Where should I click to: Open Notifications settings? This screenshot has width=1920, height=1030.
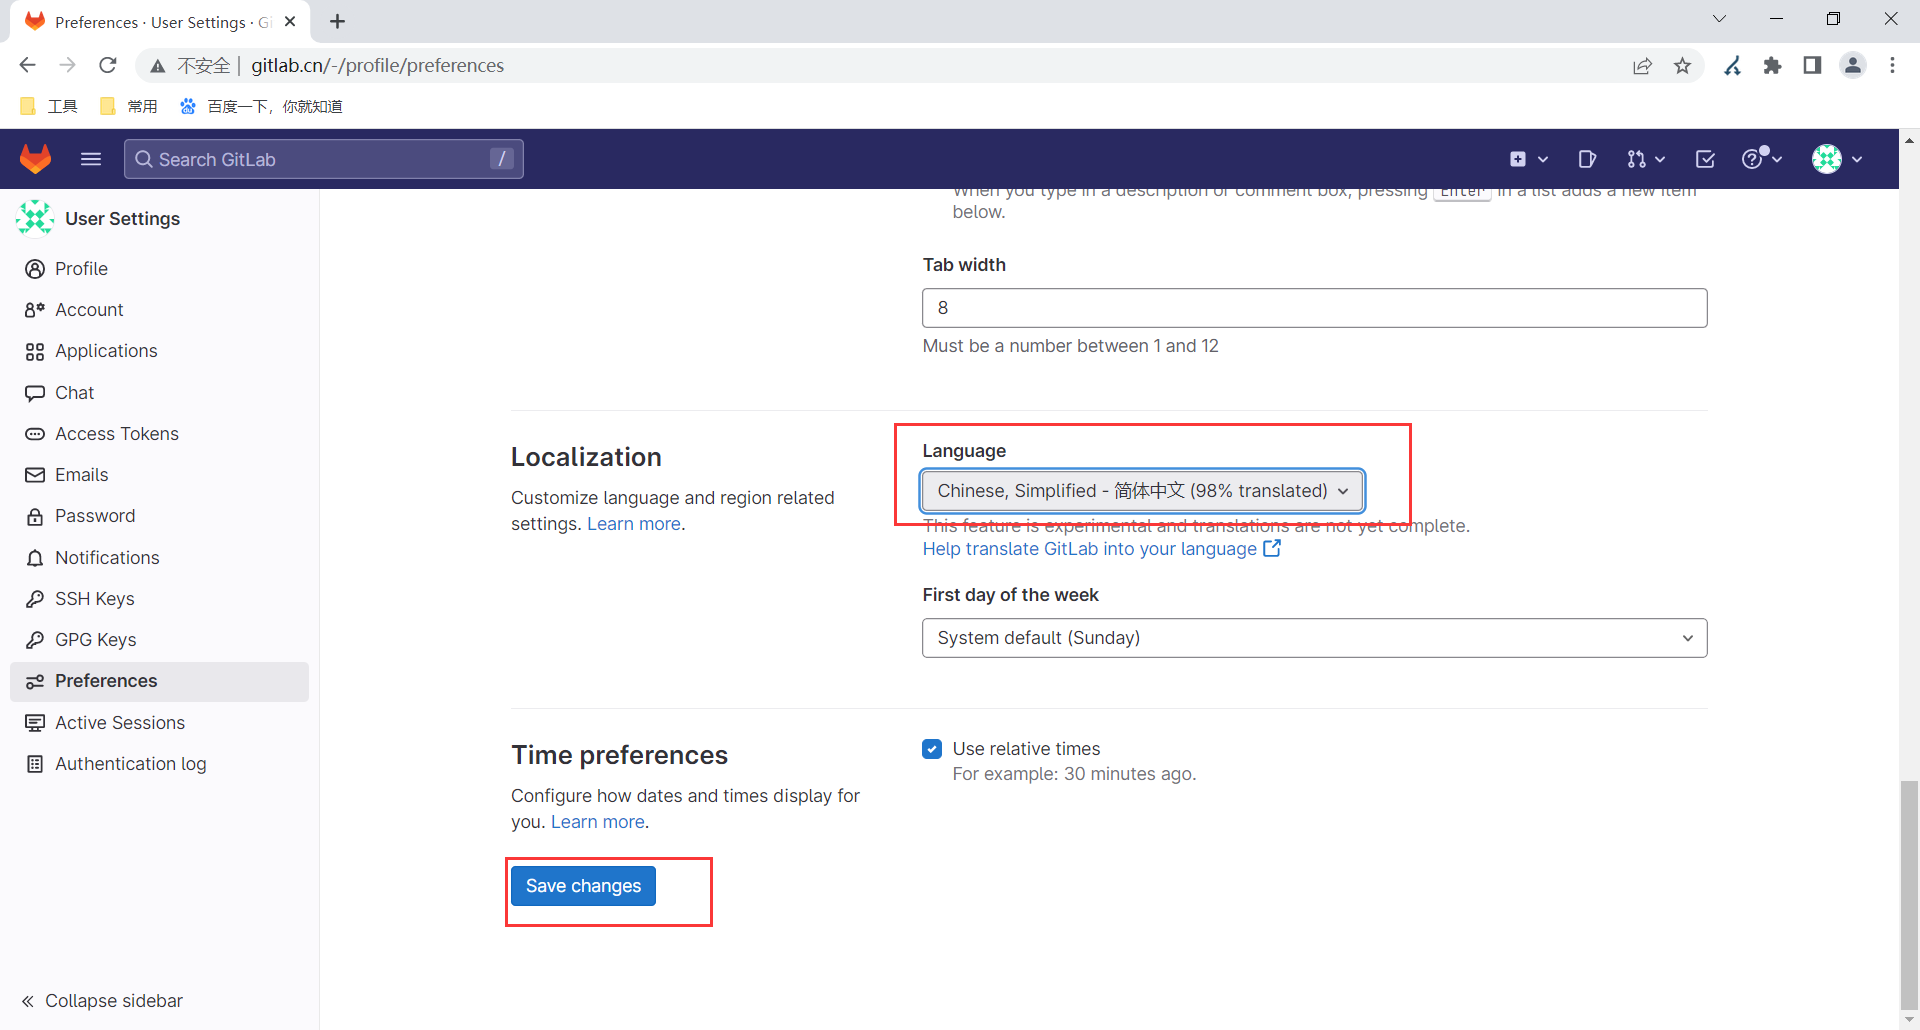point(160,558)
